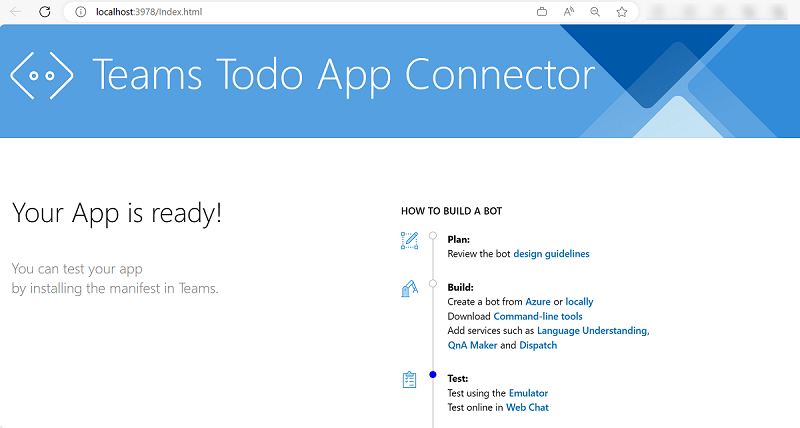Click the 'HOW TO BUILD A BOT' heading

(452, 211)
